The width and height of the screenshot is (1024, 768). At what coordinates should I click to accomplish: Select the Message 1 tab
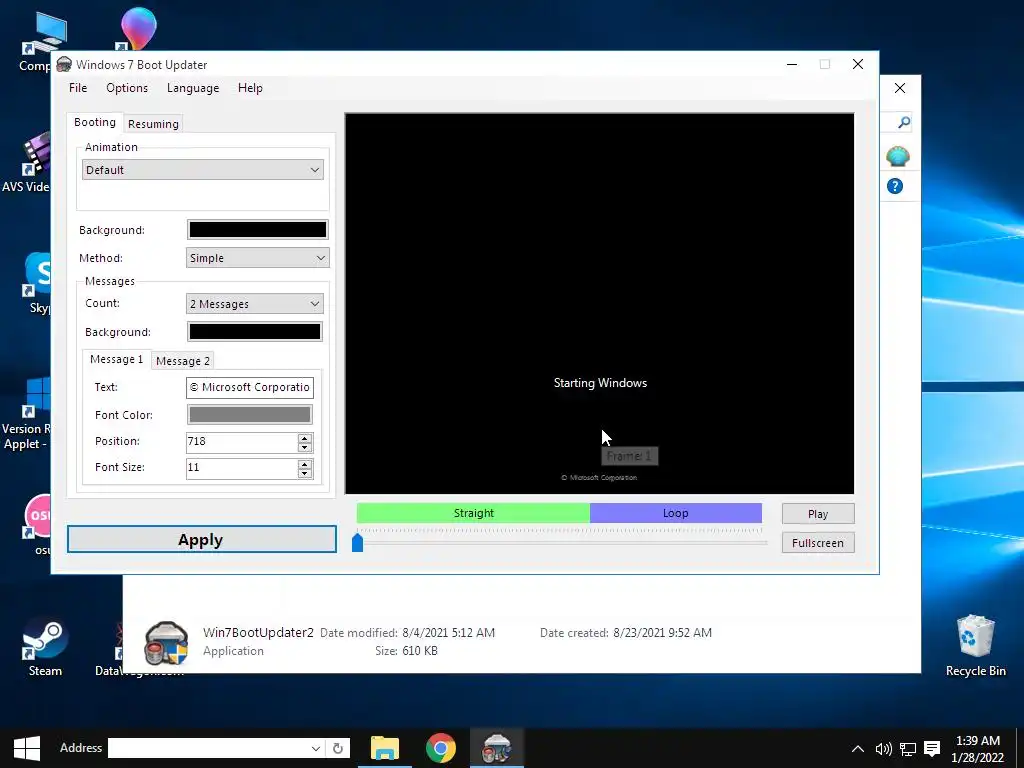[x=116, y=359]
